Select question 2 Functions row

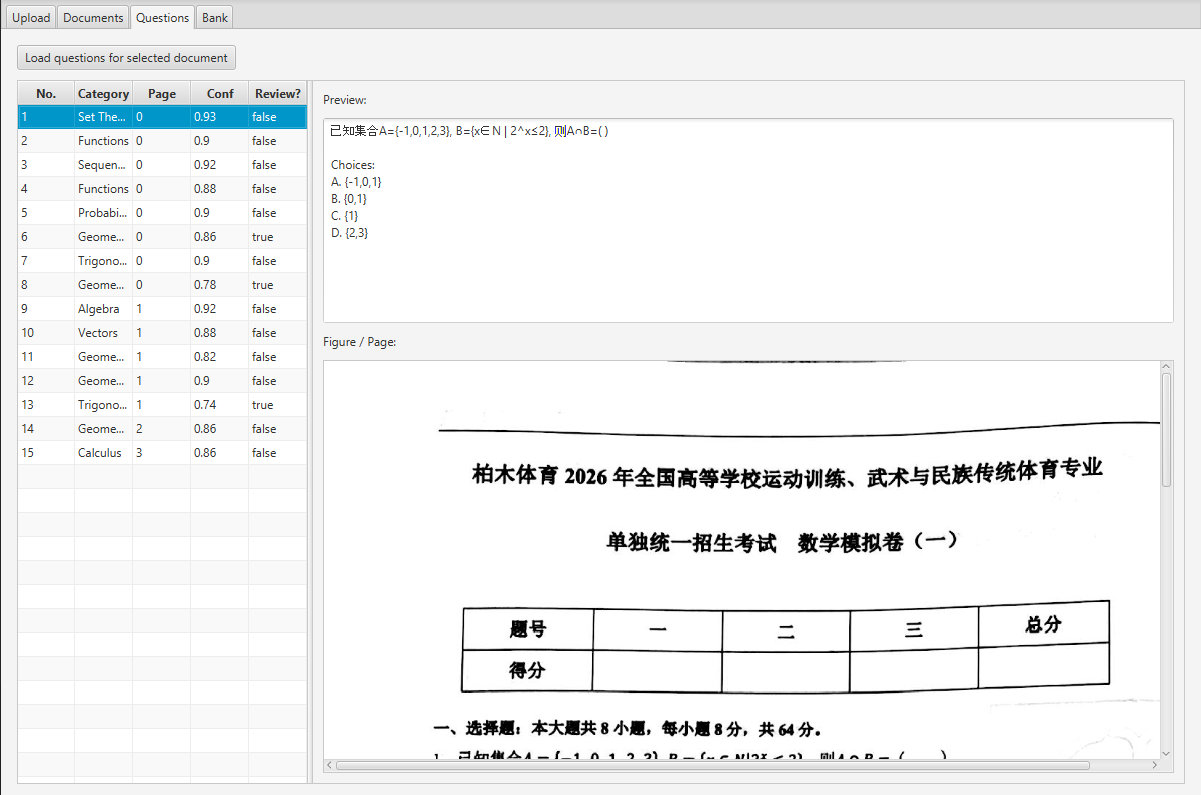pos(162,141)
